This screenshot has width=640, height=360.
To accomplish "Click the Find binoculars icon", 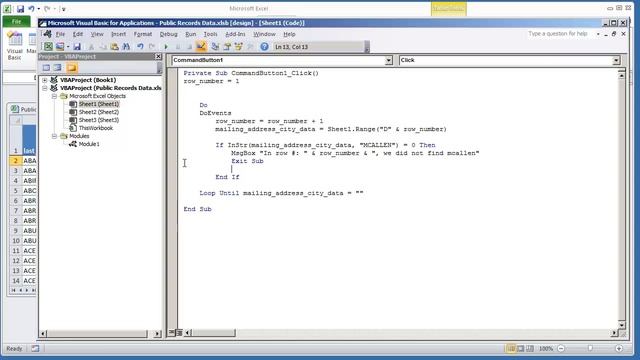I will (126, 47).
